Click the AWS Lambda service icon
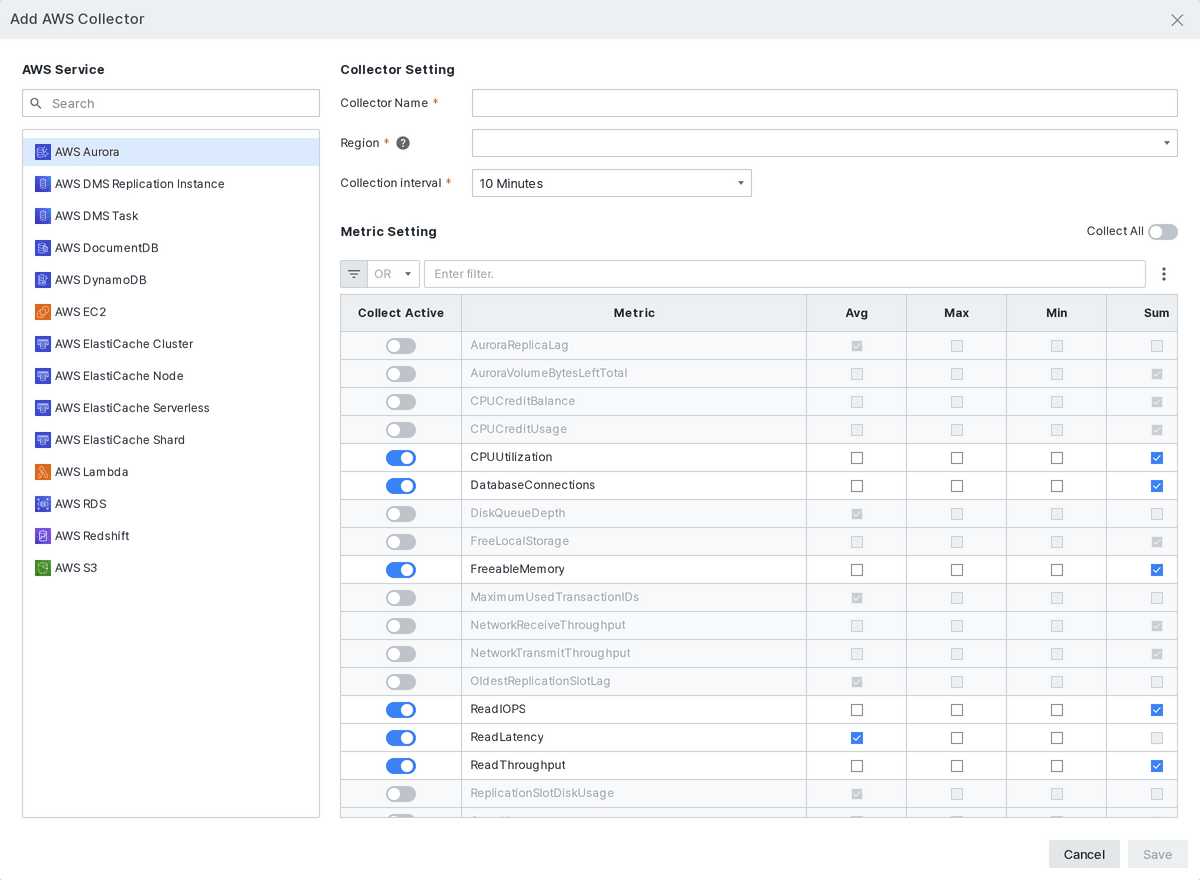 (x=43, y=472)
